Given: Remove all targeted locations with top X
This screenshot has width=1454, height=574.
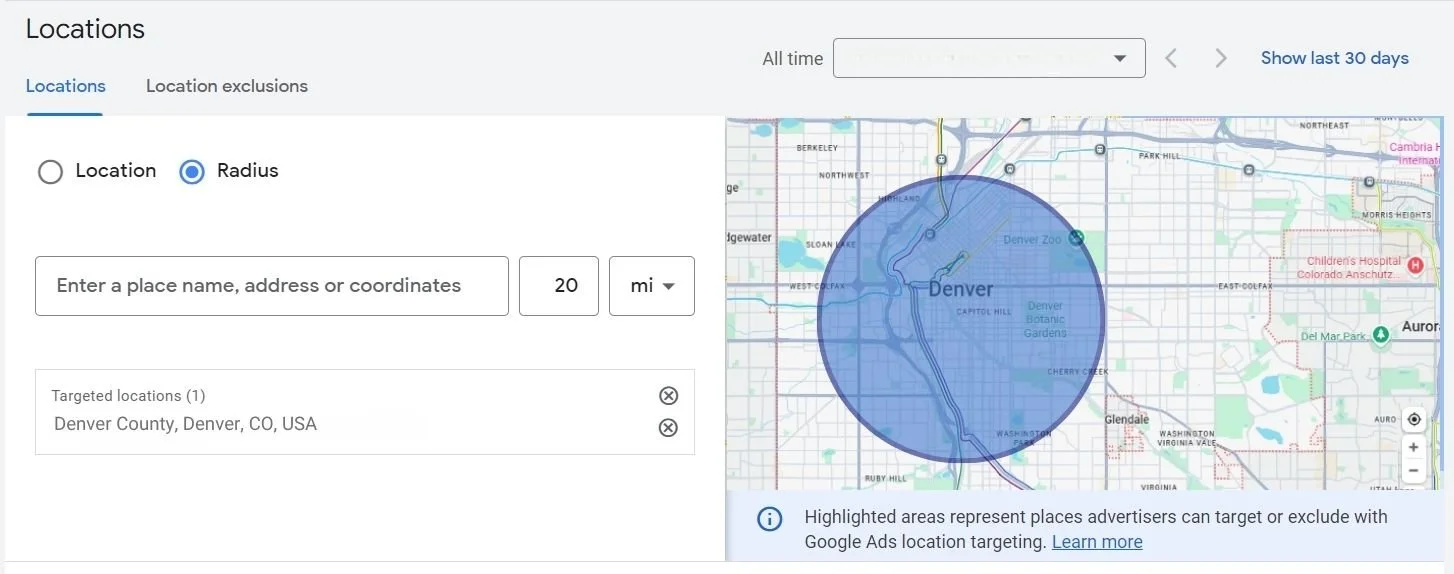Looking at the screenshot, I should tap(669, 395).
